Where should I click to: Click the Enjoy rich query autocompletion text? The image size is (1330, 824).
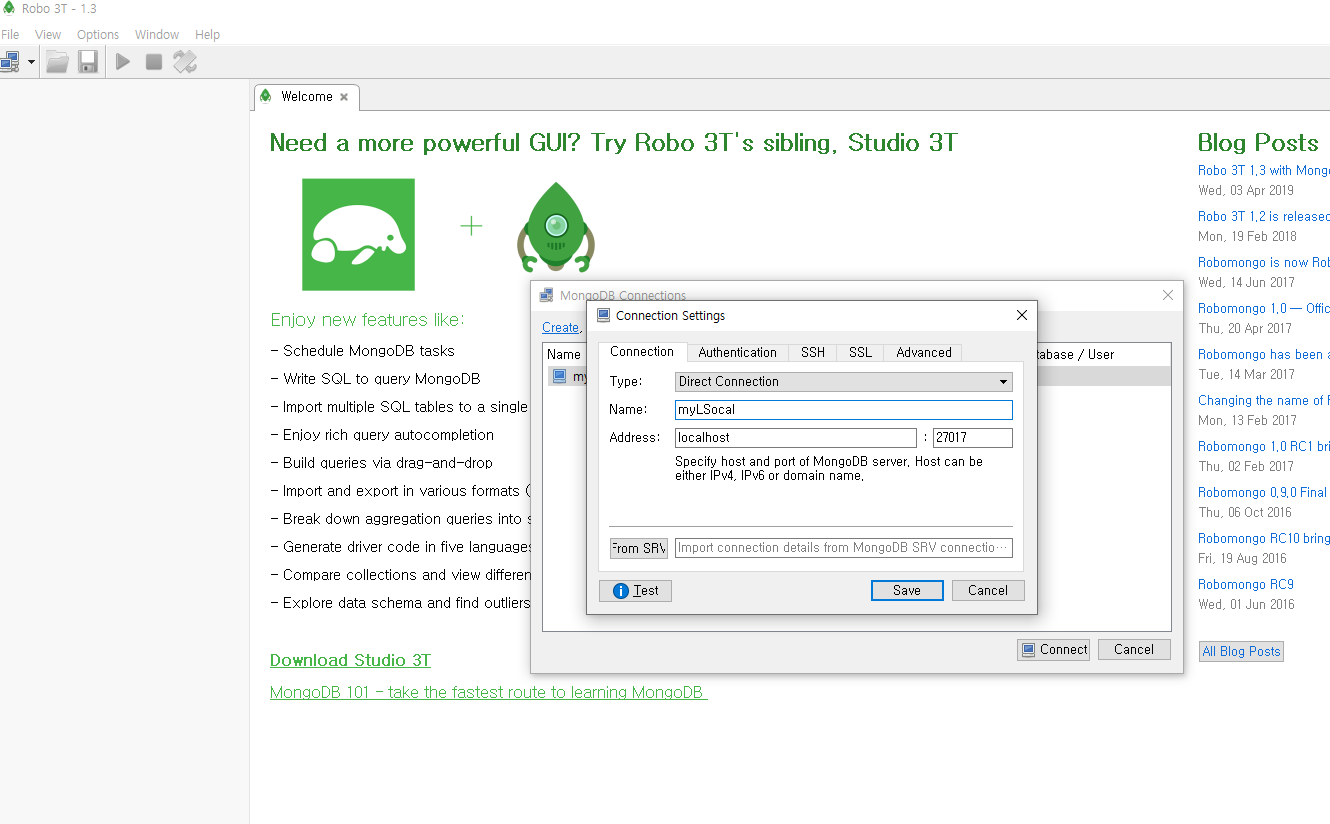388,435
